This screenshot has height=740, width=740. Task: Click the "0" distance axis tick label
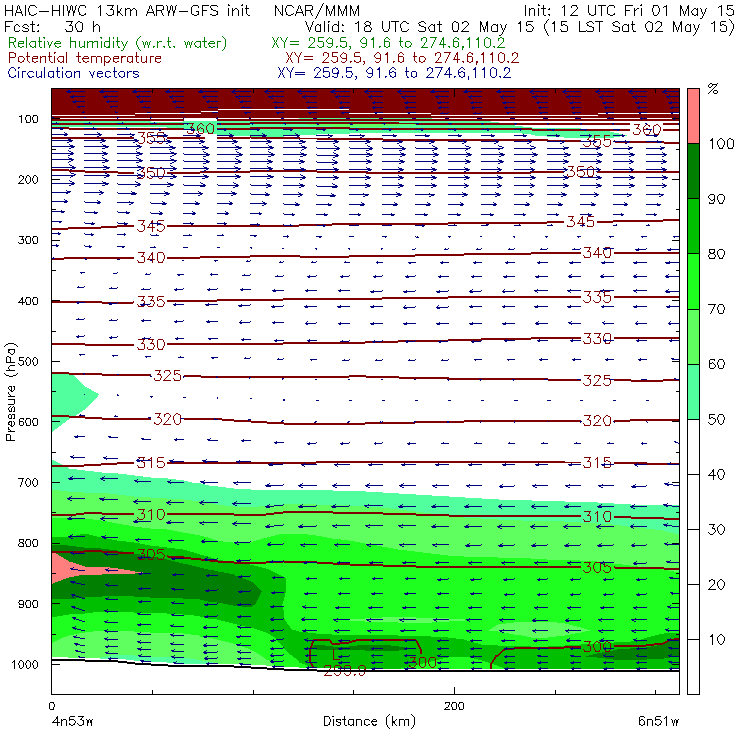51,706
